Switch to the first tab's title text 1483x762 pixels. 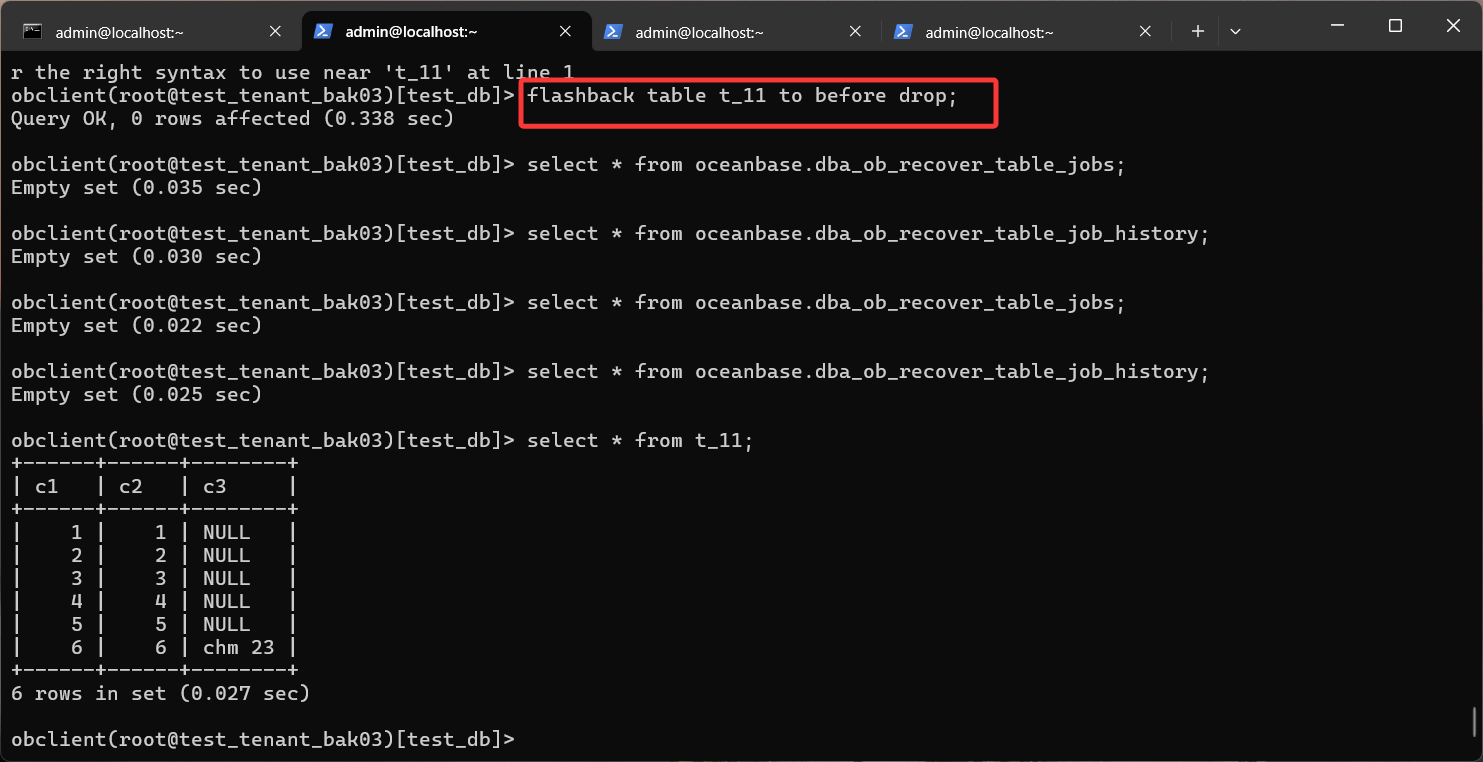pyautogui.click(x=119, y=32)
